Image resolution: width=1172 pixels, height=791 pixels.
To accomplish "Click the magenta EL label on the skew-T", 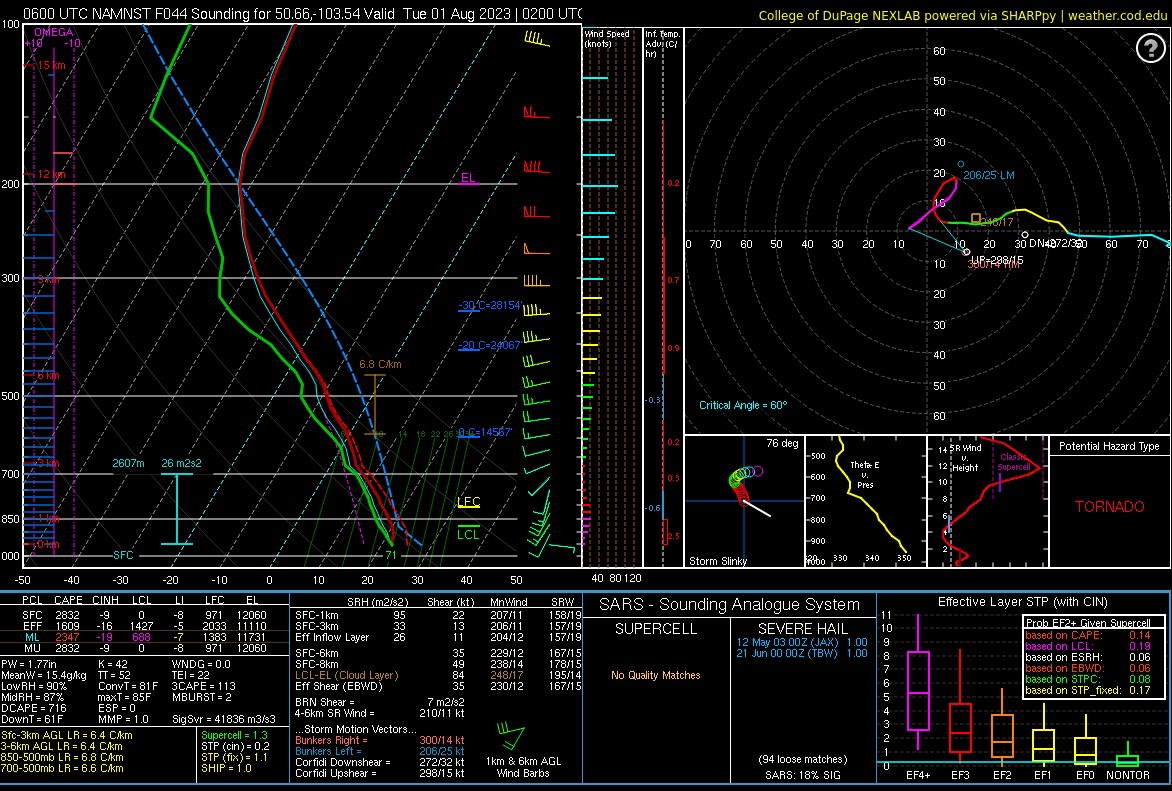I will pos(468,178).
